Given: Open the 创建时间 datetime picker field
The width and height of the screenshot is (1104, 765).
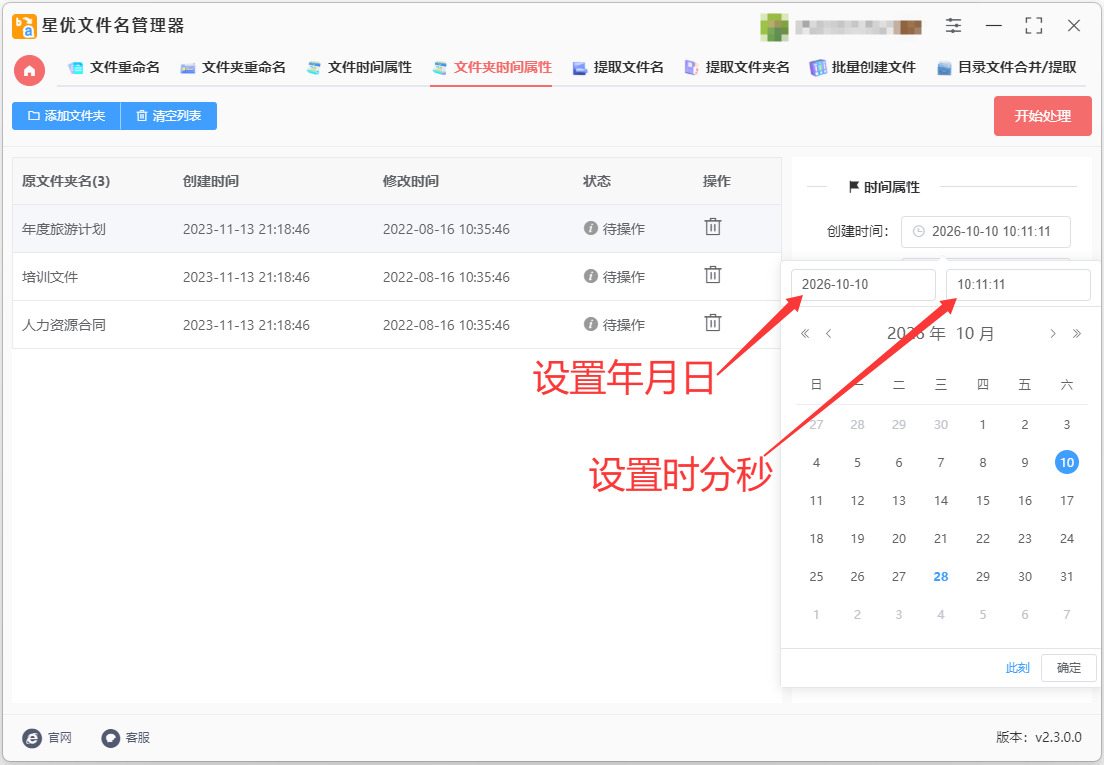Looking at the screenshot, I should [x=986, y=232].
